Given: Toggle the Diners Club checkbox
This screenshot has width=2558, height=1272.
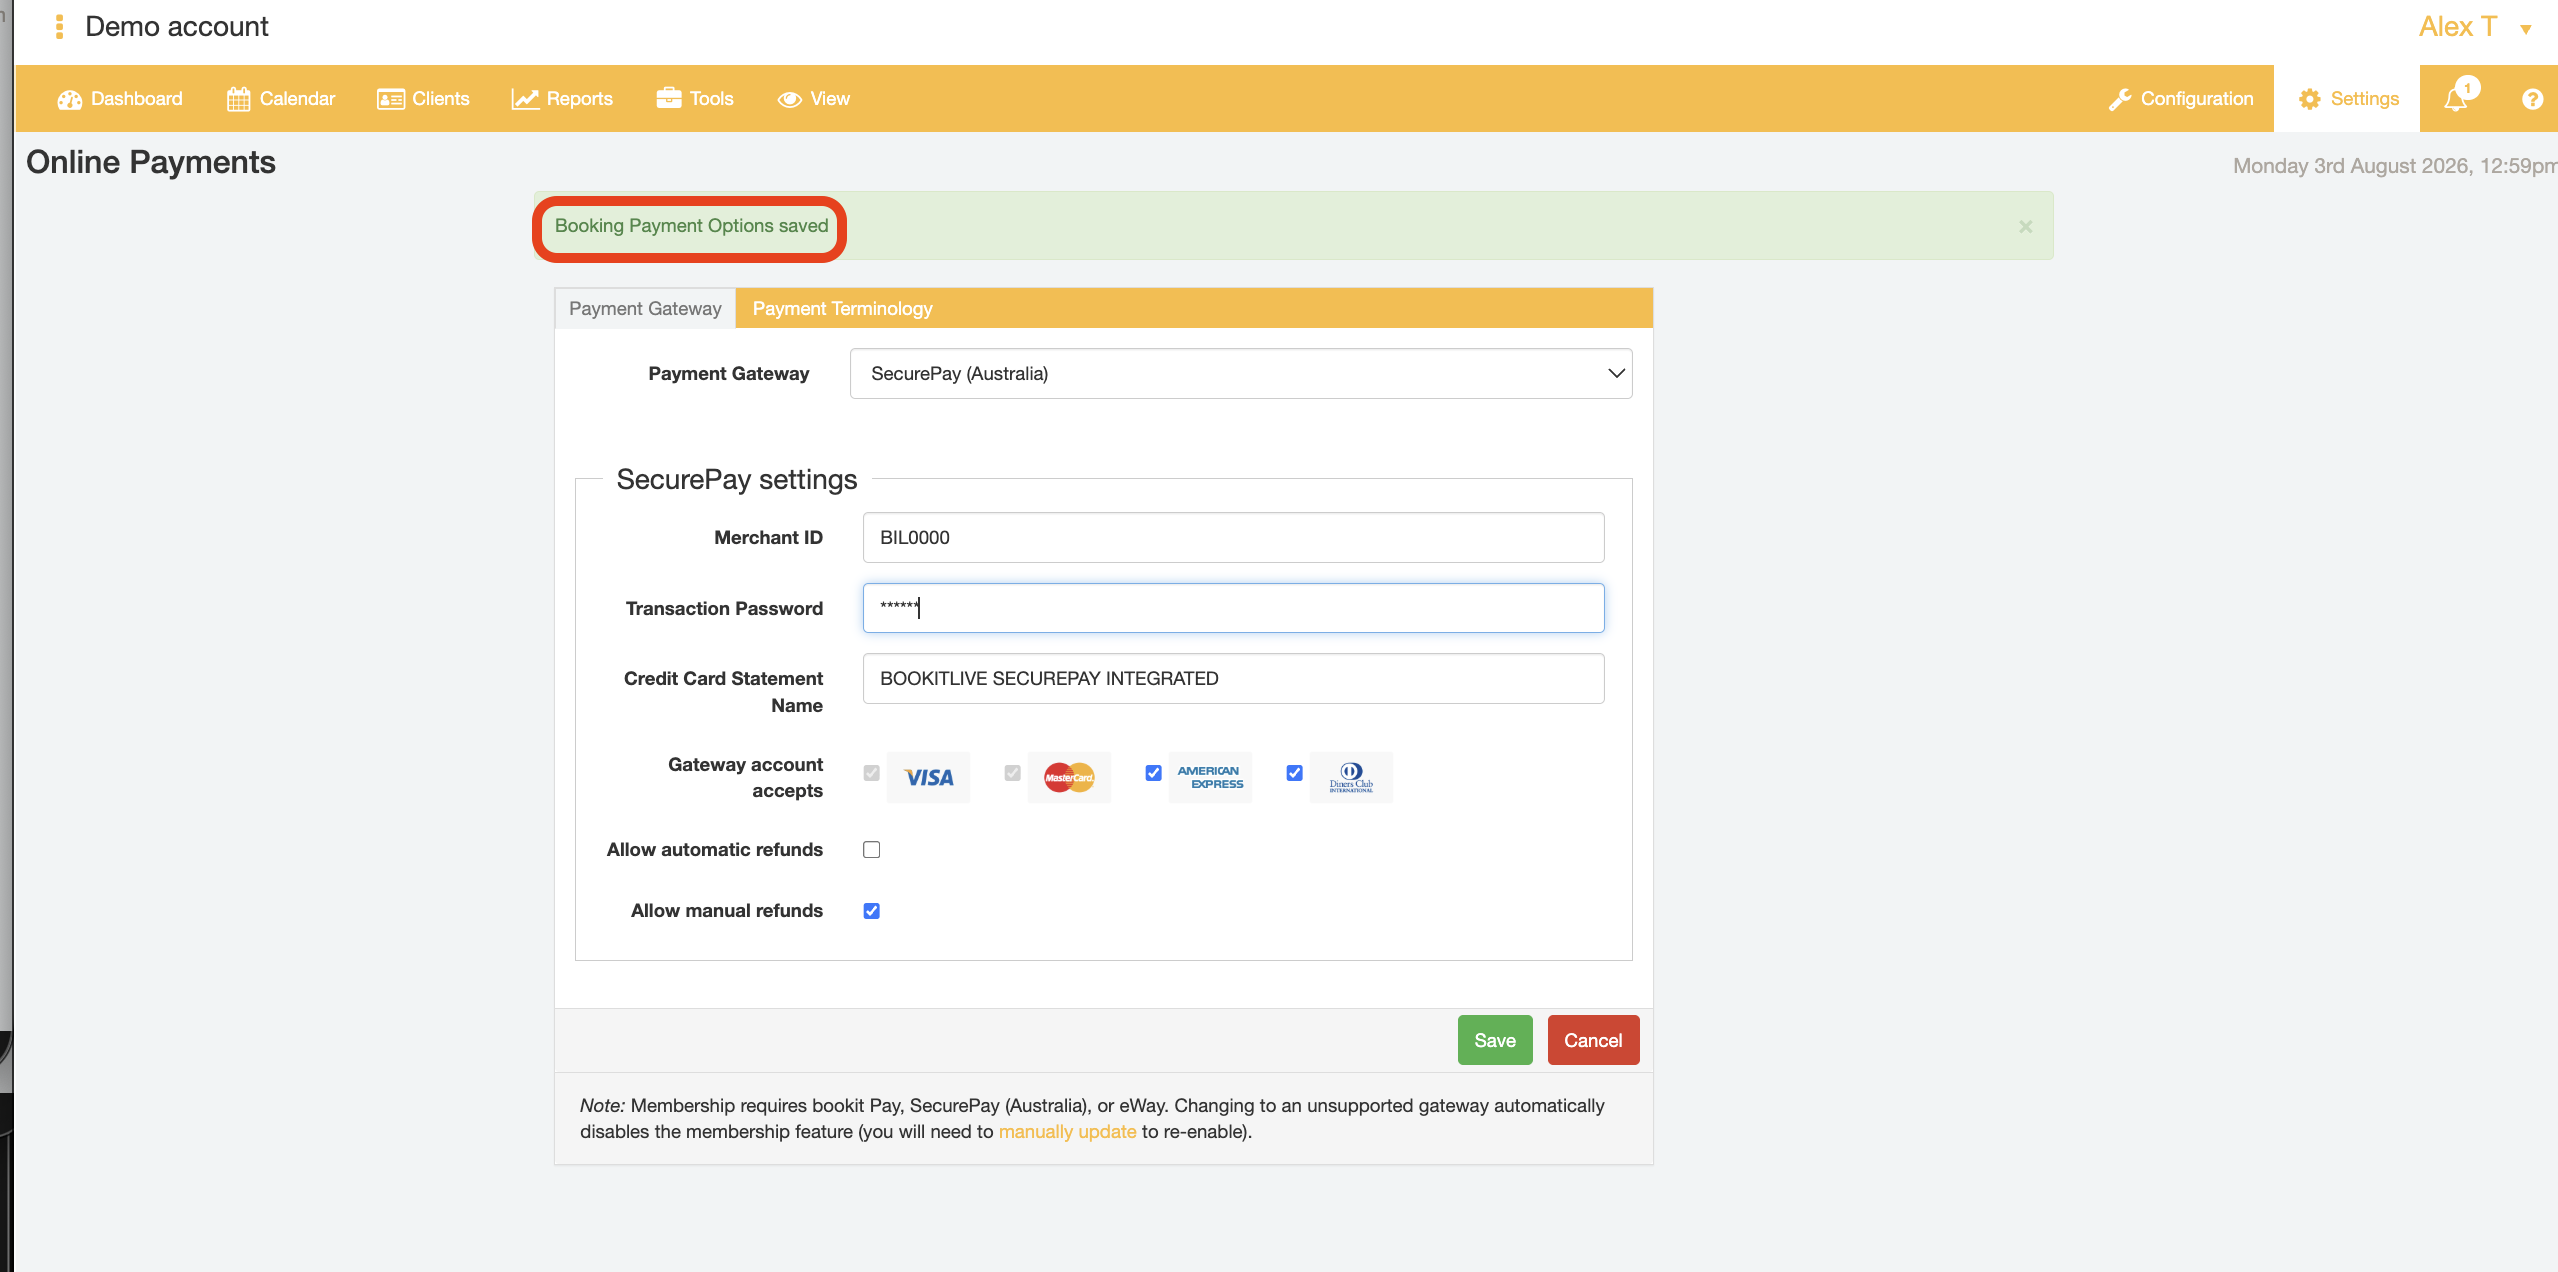Looking at the screenshot, I should coord(1294,773).
